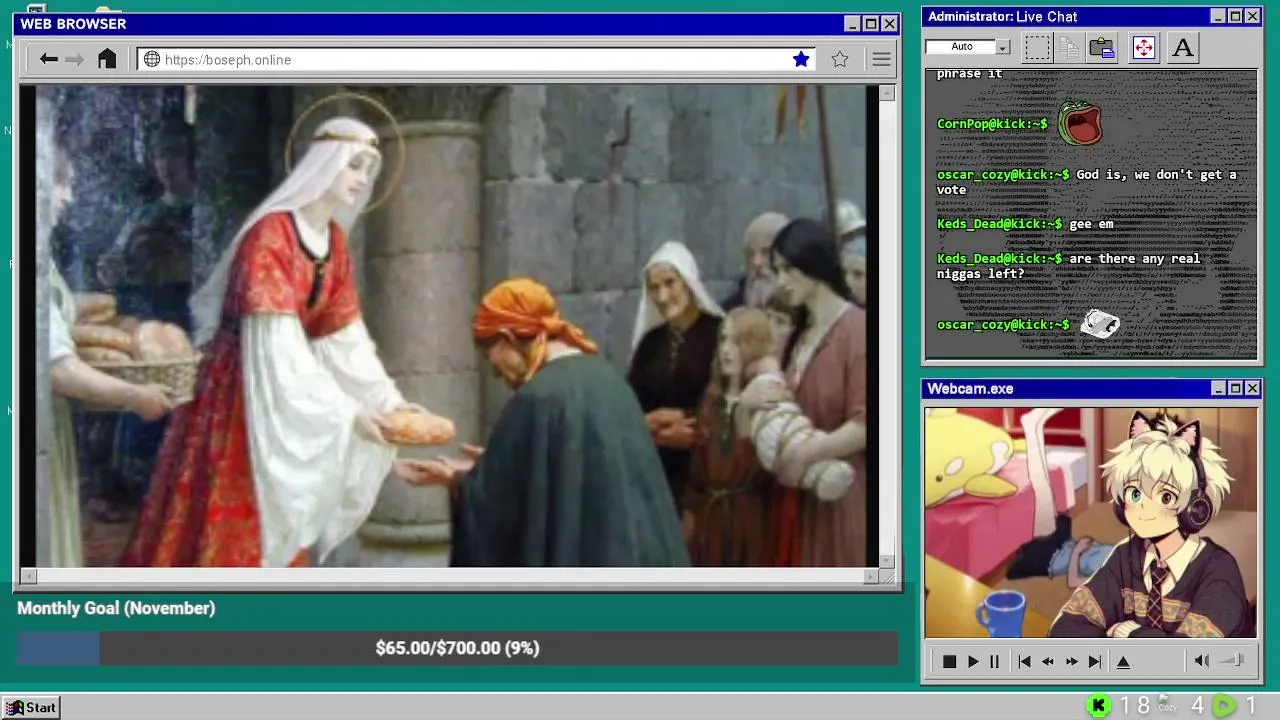
Task: Go forward with the browser forward arrow
Action: [74, 59]
